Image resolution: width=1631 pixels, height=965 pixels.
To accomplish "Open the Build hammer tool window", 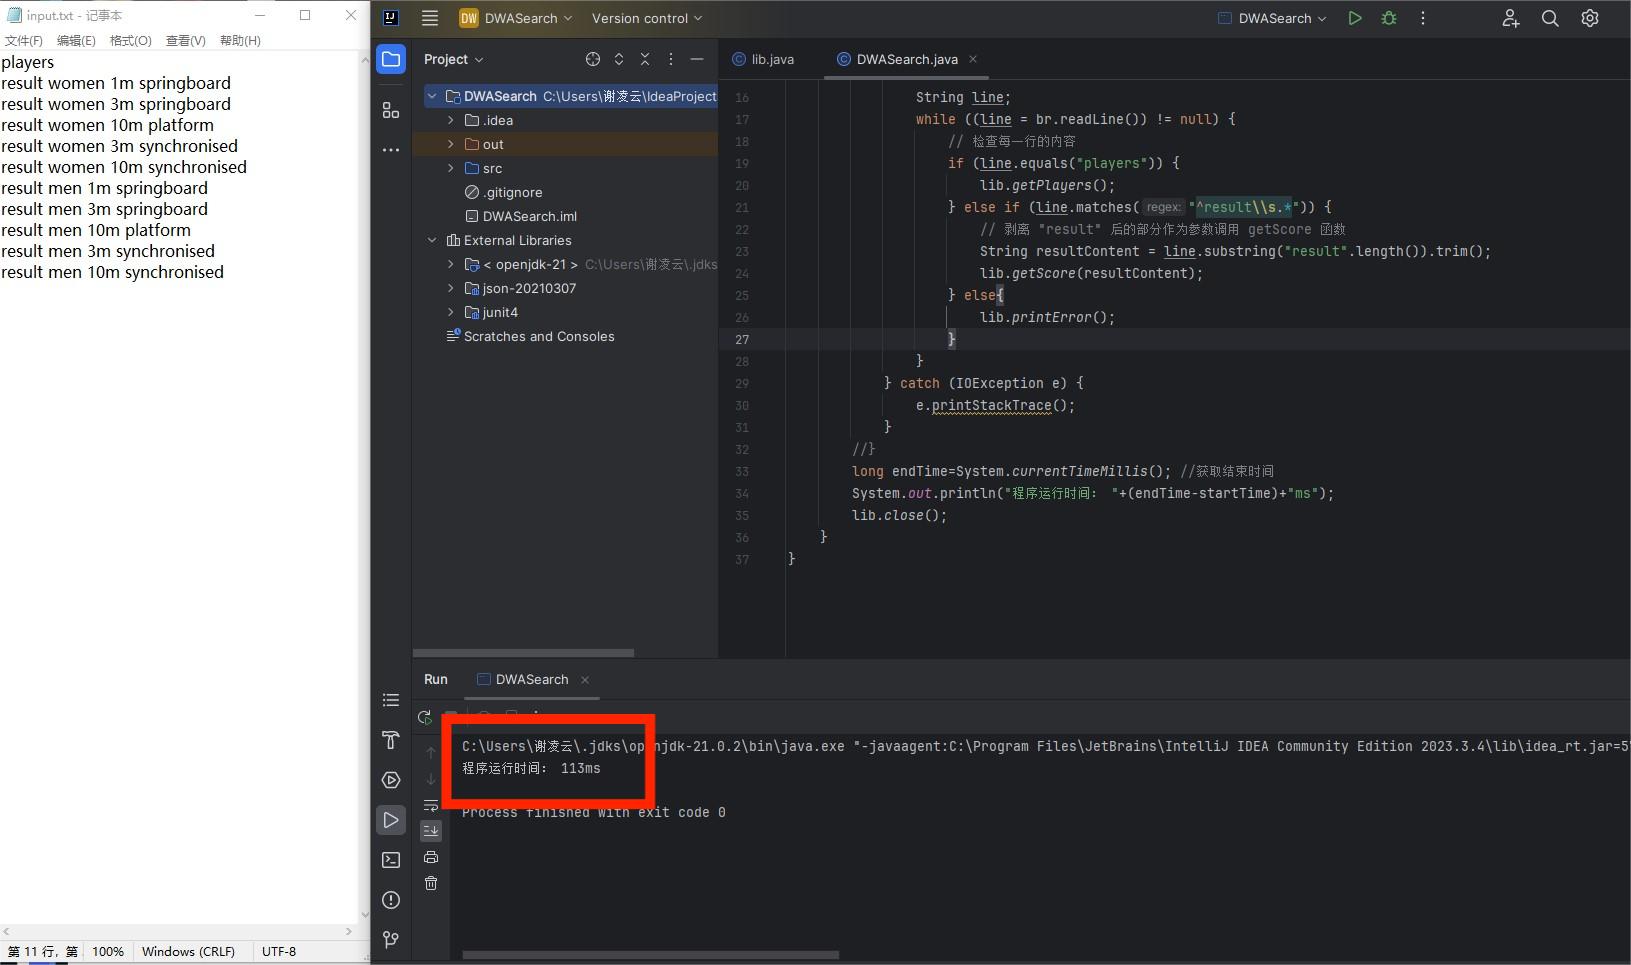I will 391,740.
